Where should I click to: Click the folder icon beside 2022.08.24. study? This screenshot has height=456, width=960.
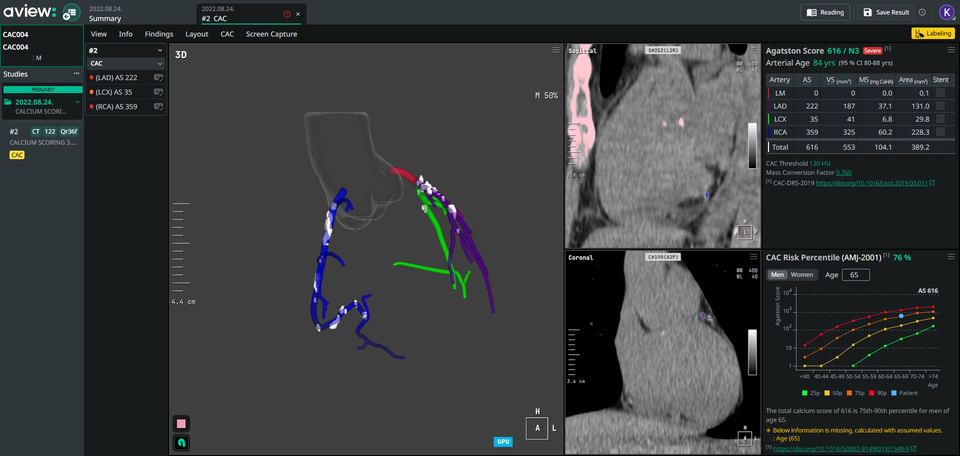pyautogui.click(x=9, y=102)
